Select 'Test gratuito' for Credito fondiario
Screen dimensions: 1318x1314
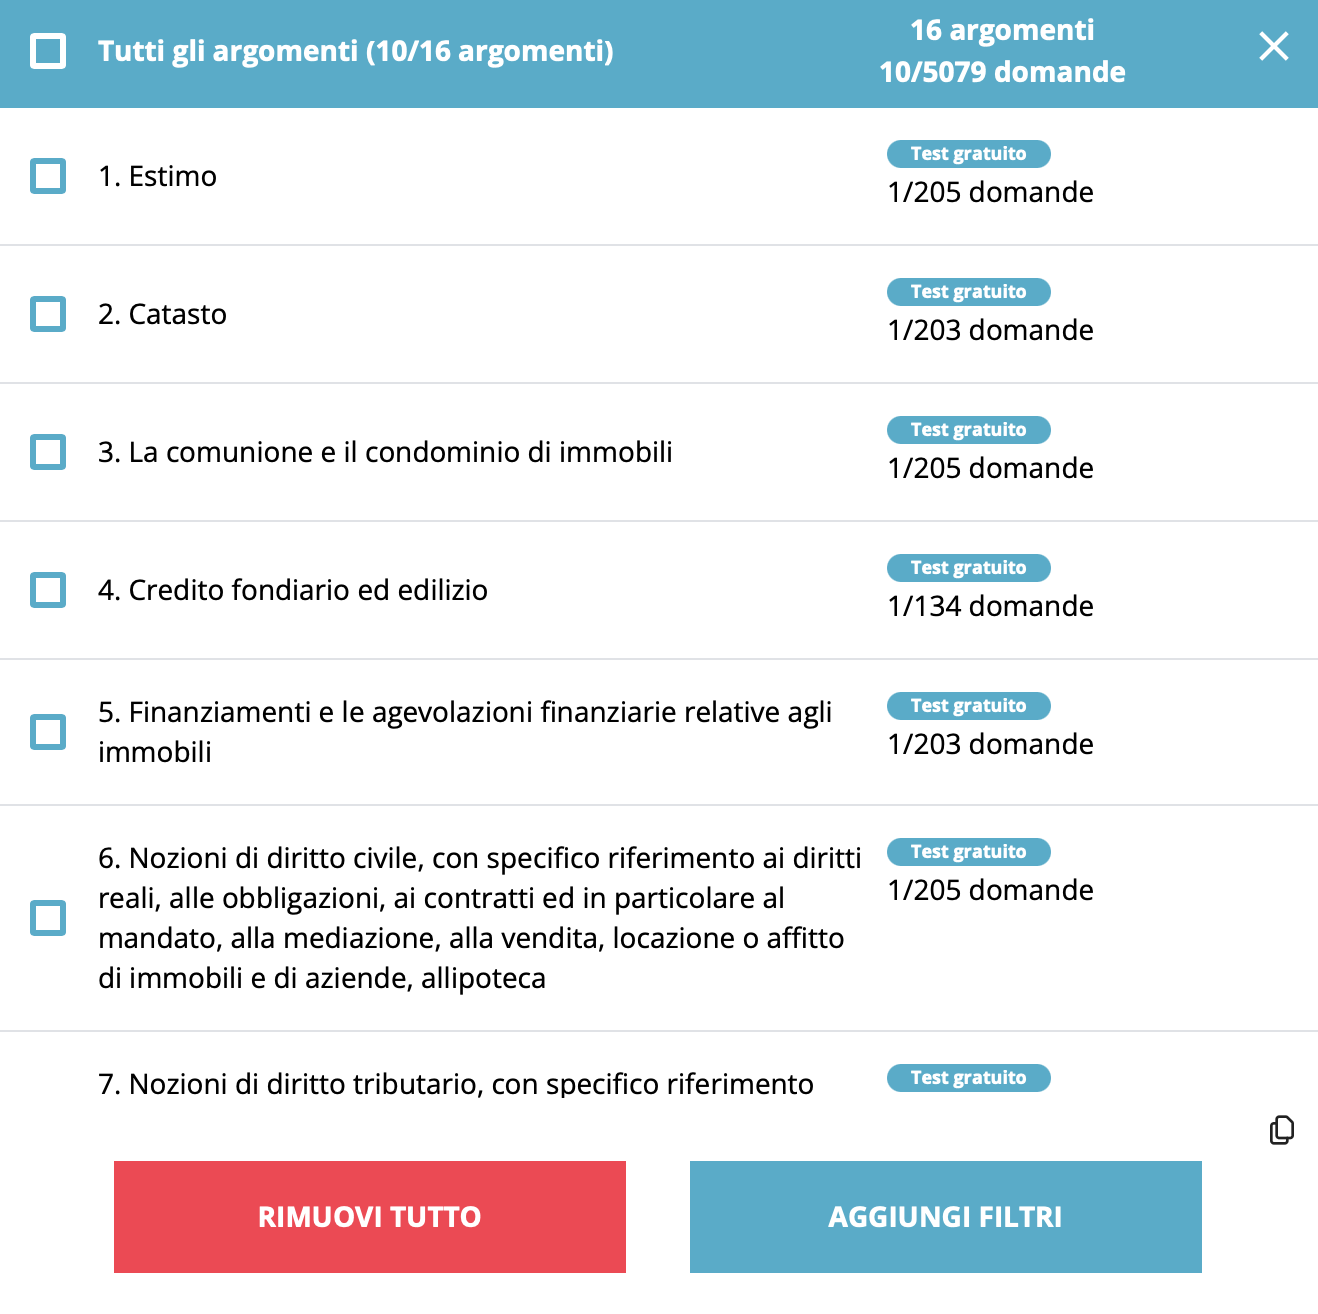click(x=968, y=568)
